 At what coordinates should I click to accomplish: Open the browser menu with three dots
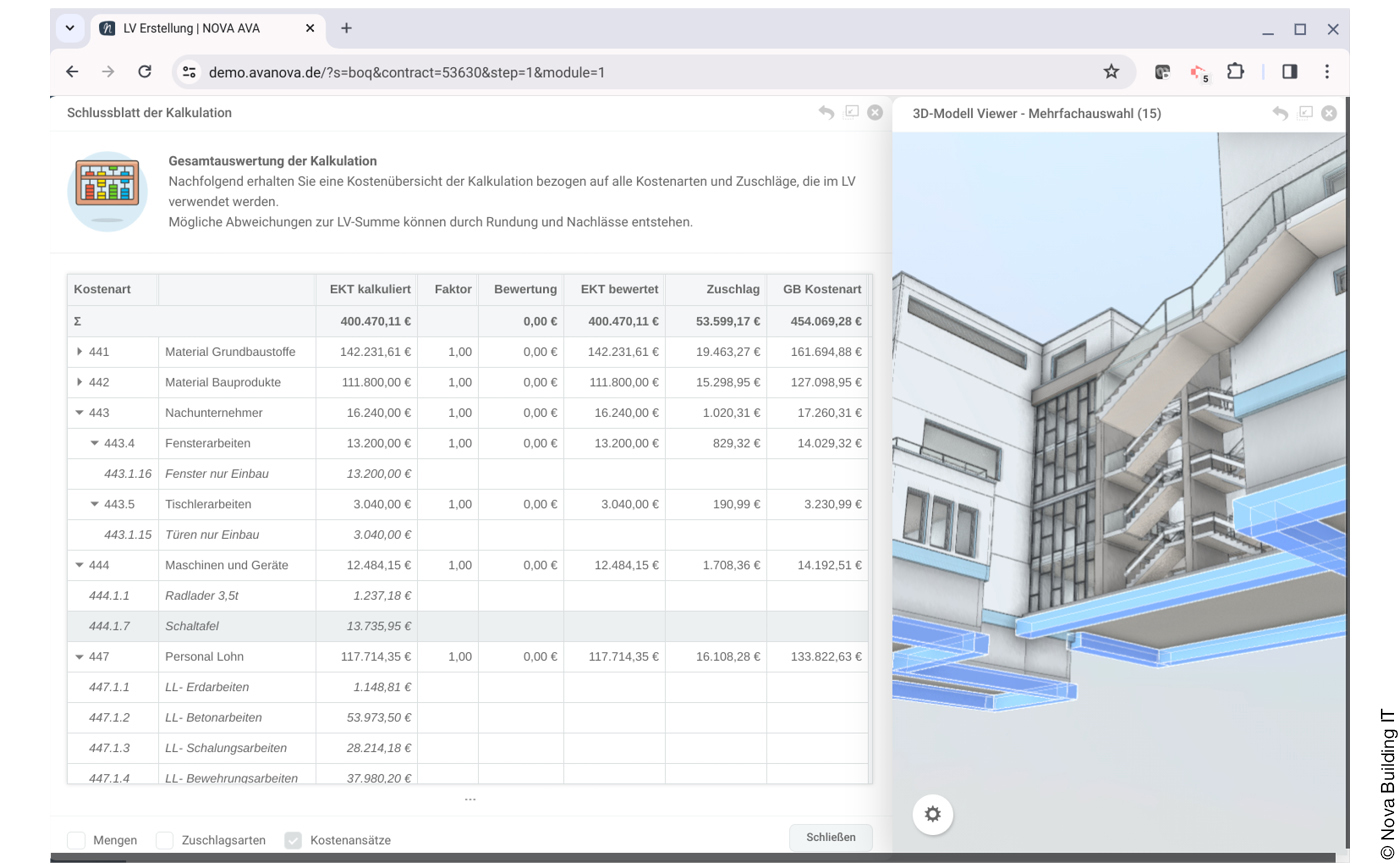pyautogui.click(x=1327, y=71)
